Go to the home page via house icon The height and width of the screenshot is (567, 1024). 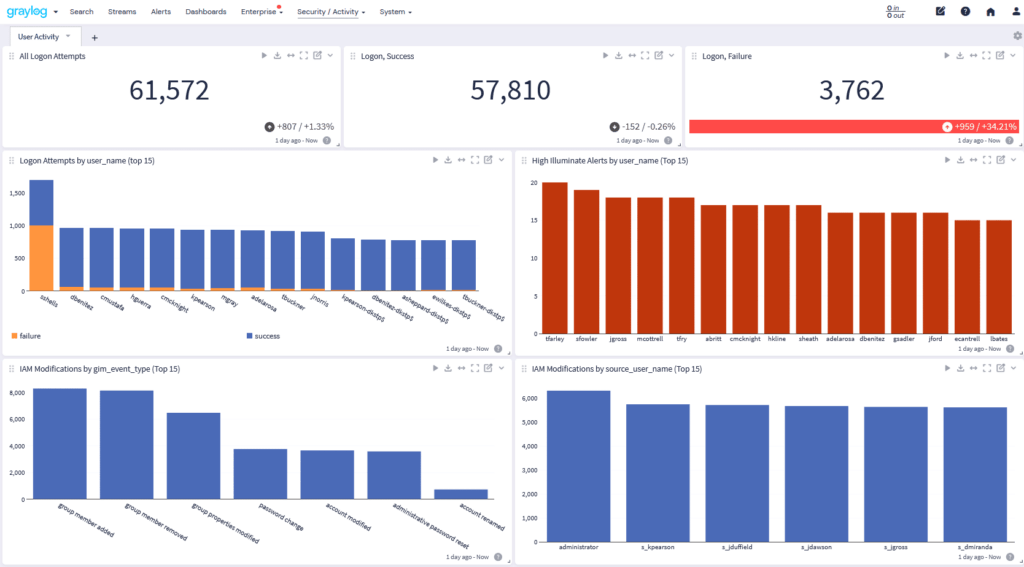click(x=990, y=12)
